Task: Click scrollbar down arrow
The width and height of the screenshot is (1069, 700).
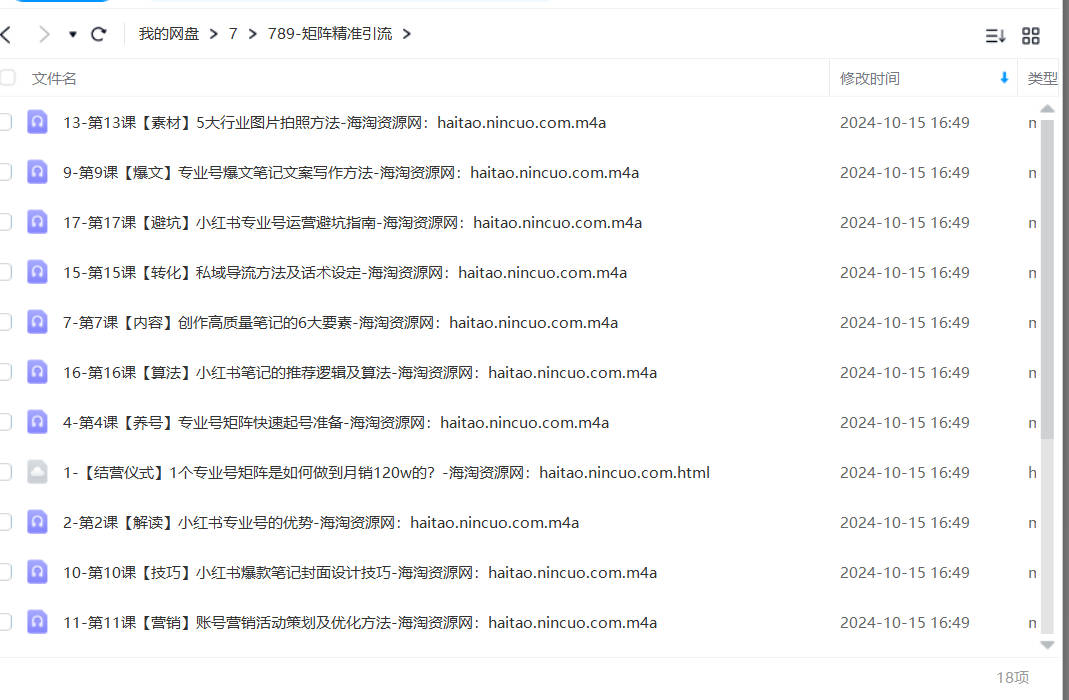Action: pyautogui.click(x=1047, y=645)
